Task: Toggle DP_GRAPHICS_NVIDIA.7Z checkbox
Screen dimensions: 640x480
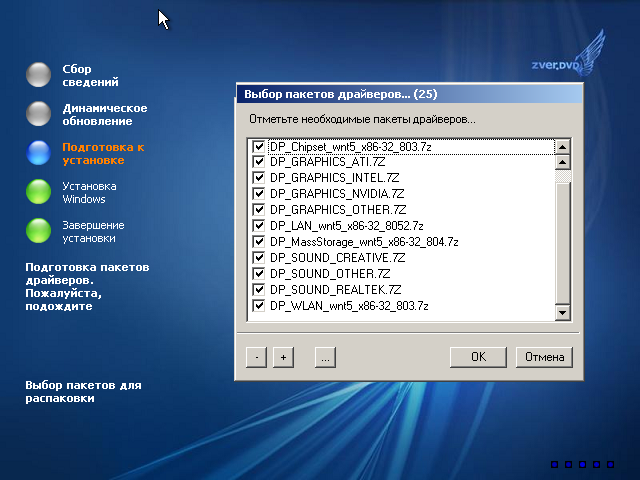Action: [258, 194]
